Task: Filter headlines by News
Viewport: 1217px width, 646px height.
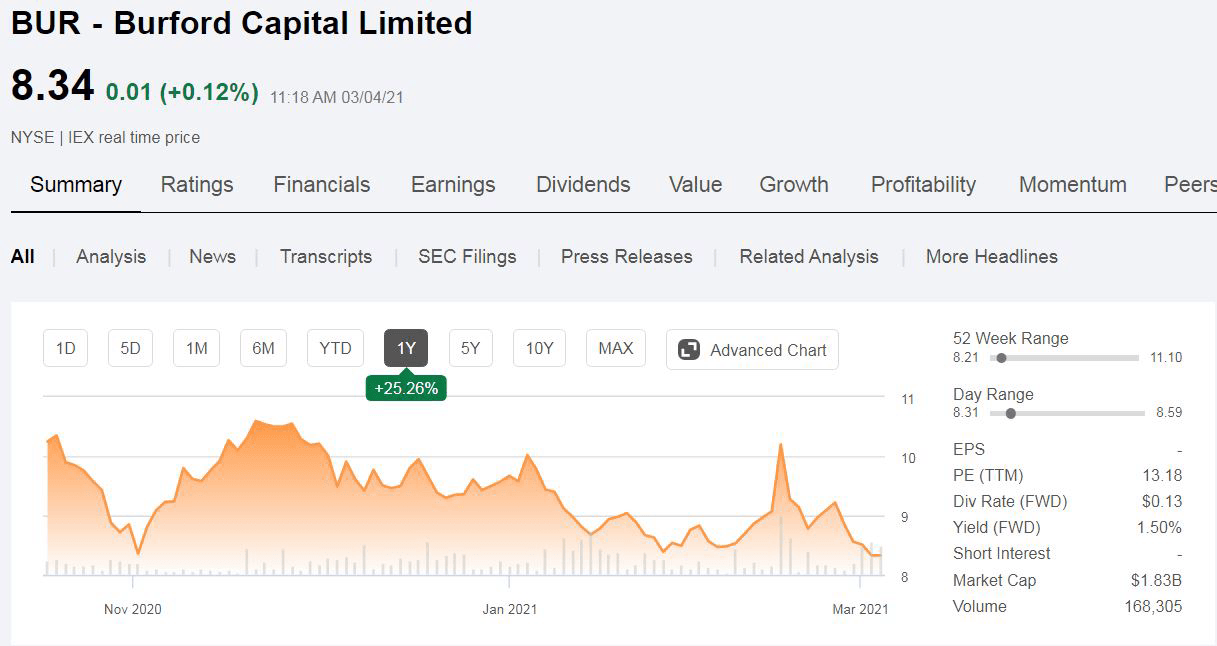Action: click(x=212, y=257)
